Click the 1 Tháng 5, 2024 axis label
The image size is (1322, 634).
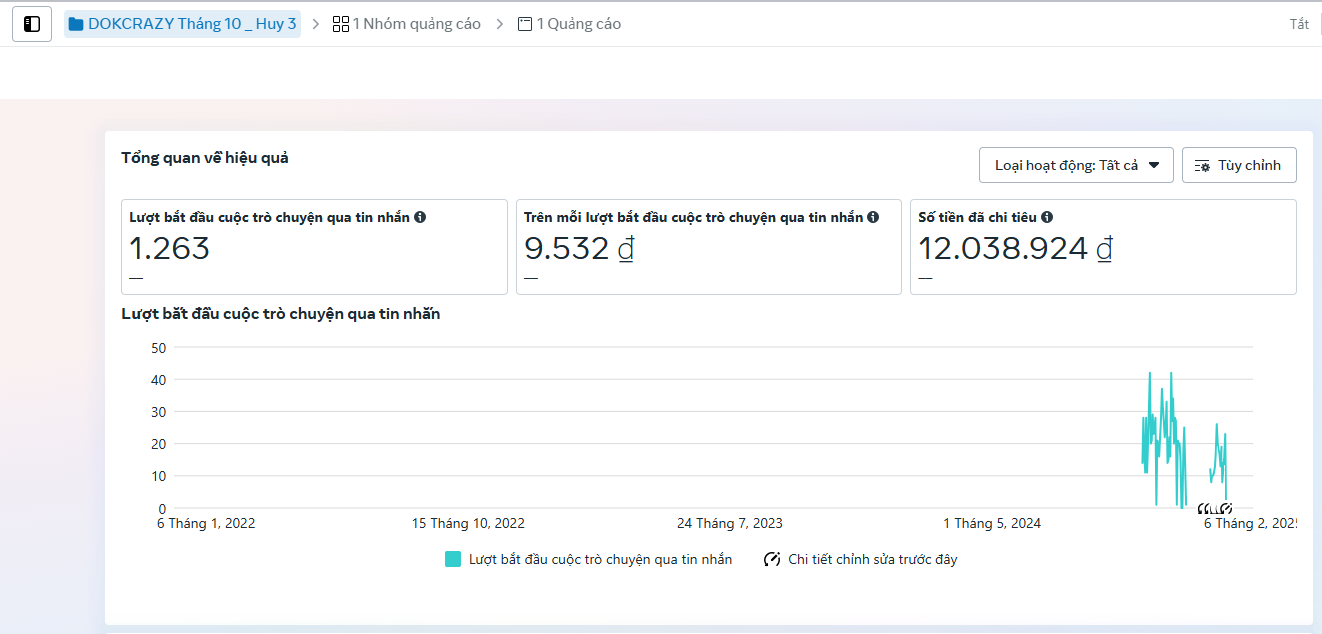pyautogui.click(x=992, y=523)
